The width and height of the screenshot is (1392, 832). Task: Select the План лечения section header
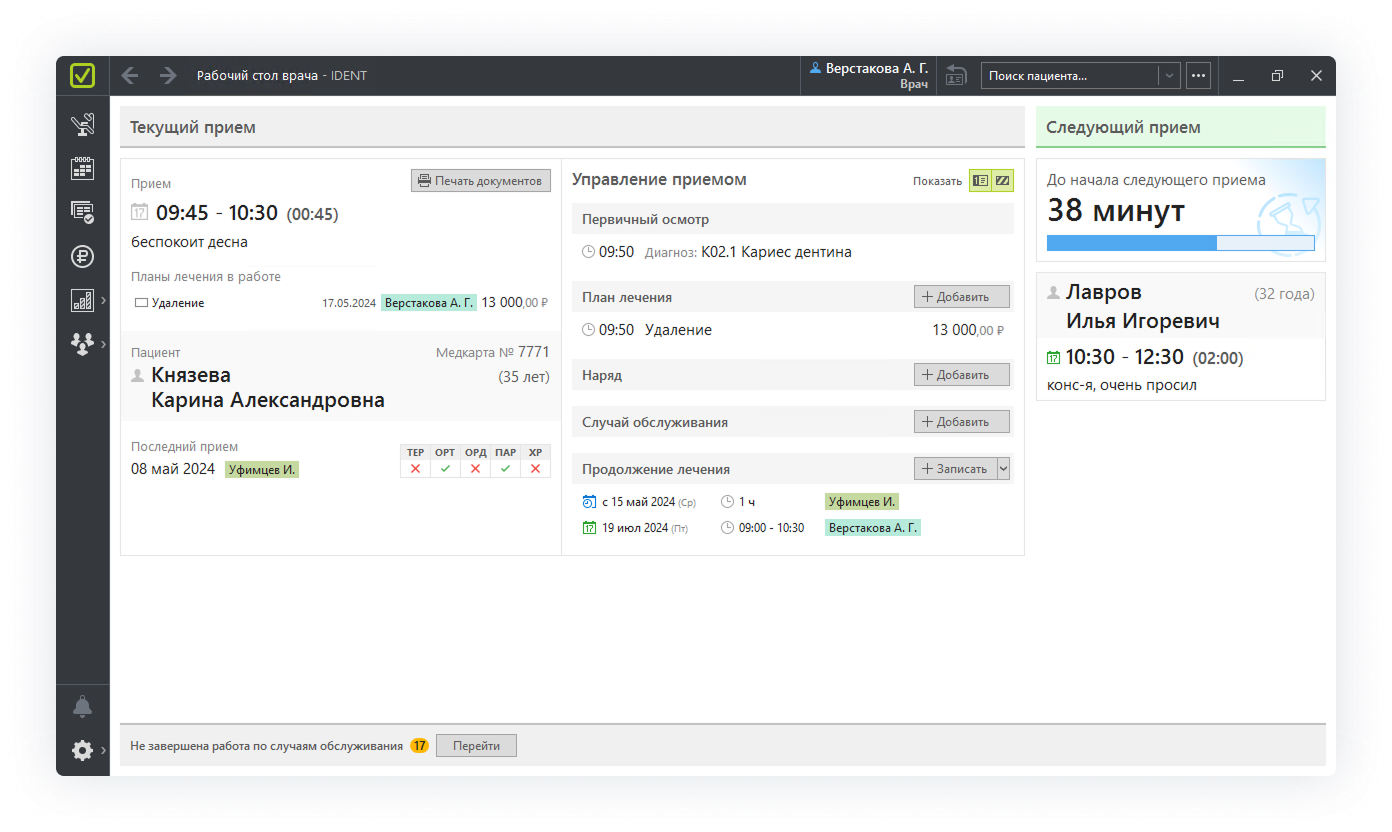tap(793, 297)
